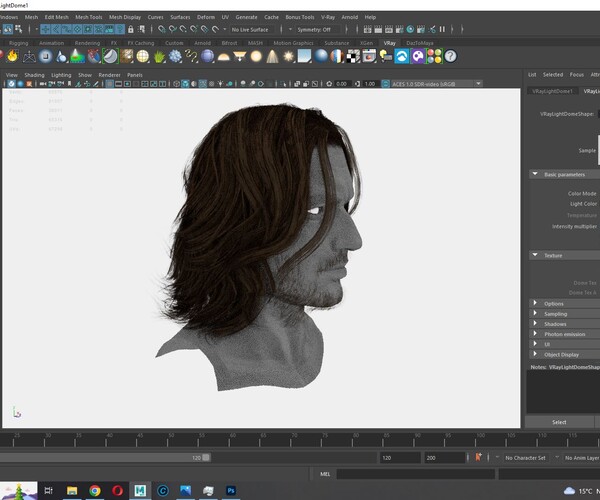Toggle the grid display in panel toolbar
This screenshot has width=600, height=500.
(109, 84)
